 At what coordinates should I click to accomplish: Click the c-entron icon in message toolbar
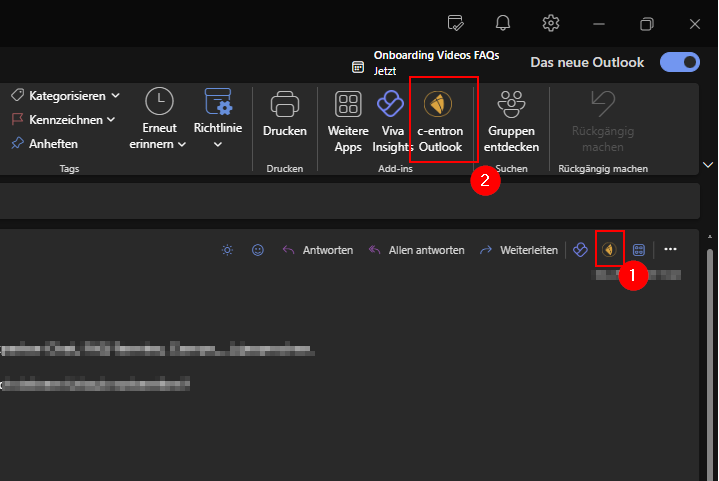[x=609, y=249]
